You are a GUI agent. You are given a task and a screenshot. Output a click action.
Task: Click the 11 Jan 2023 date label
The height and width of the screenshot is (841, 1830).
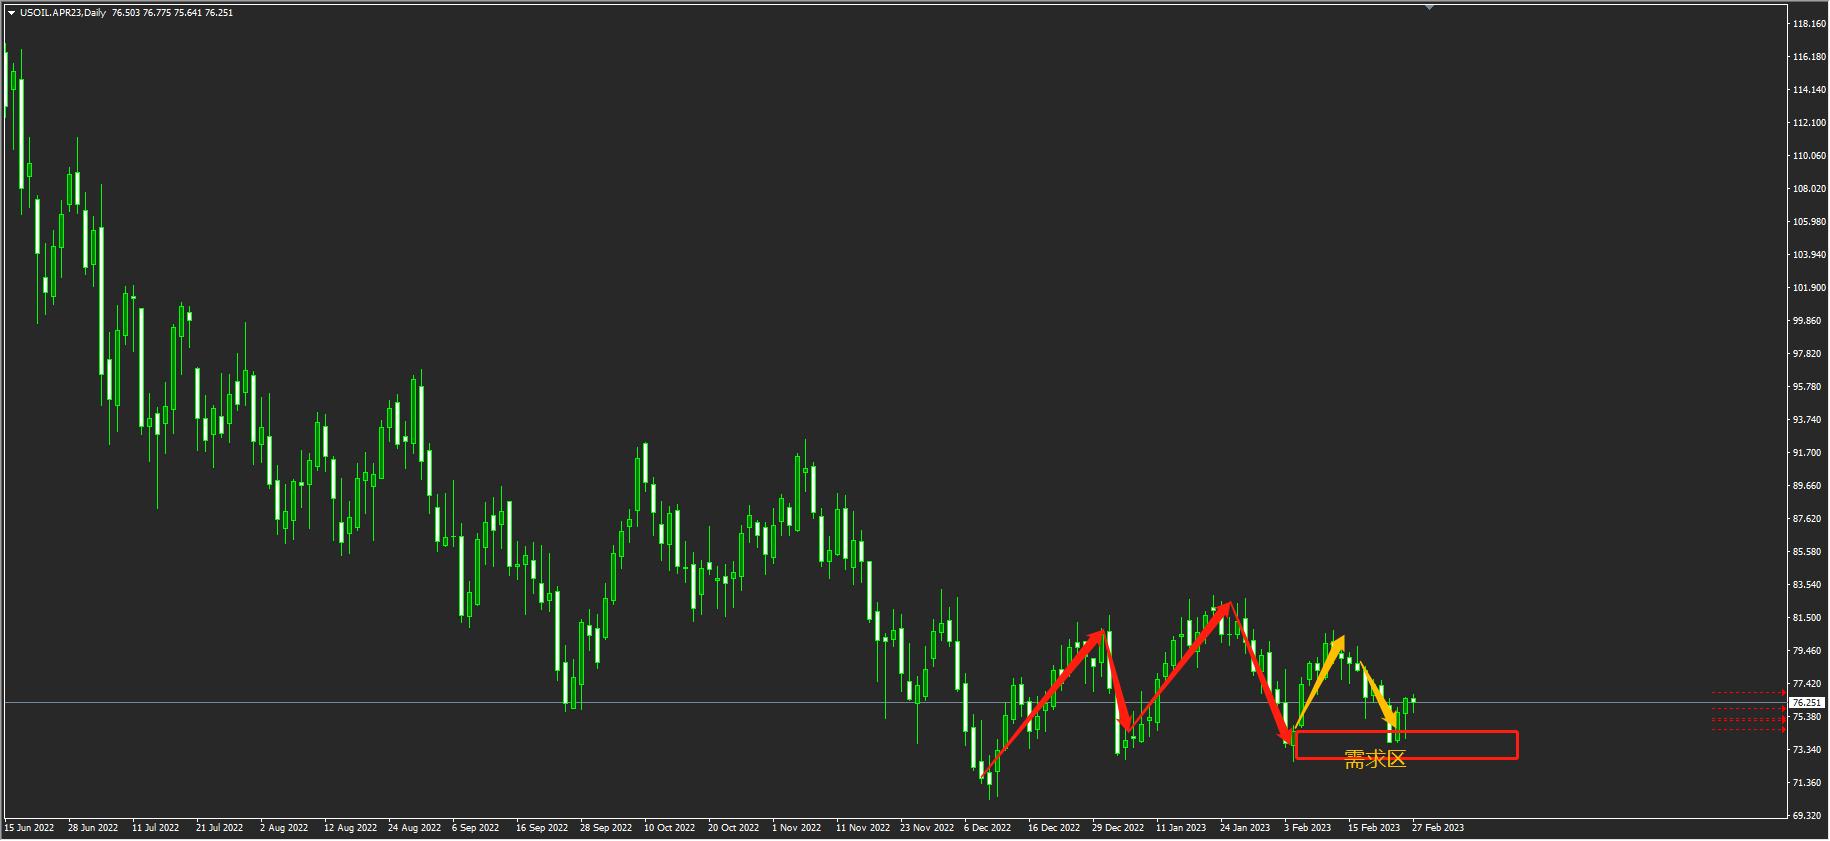pos(1181,828)
